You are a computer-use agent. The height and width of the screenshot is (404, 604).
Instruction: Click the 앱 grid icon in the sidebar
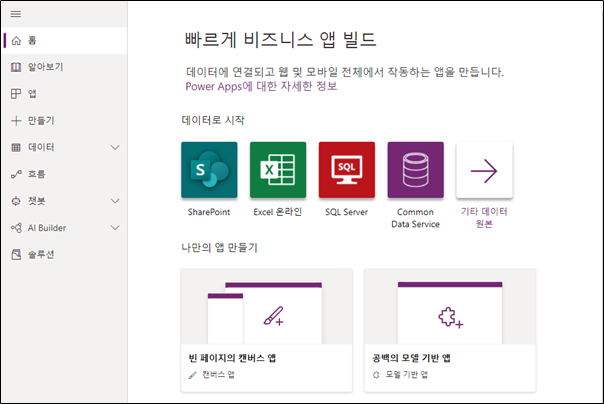[16, 94]
